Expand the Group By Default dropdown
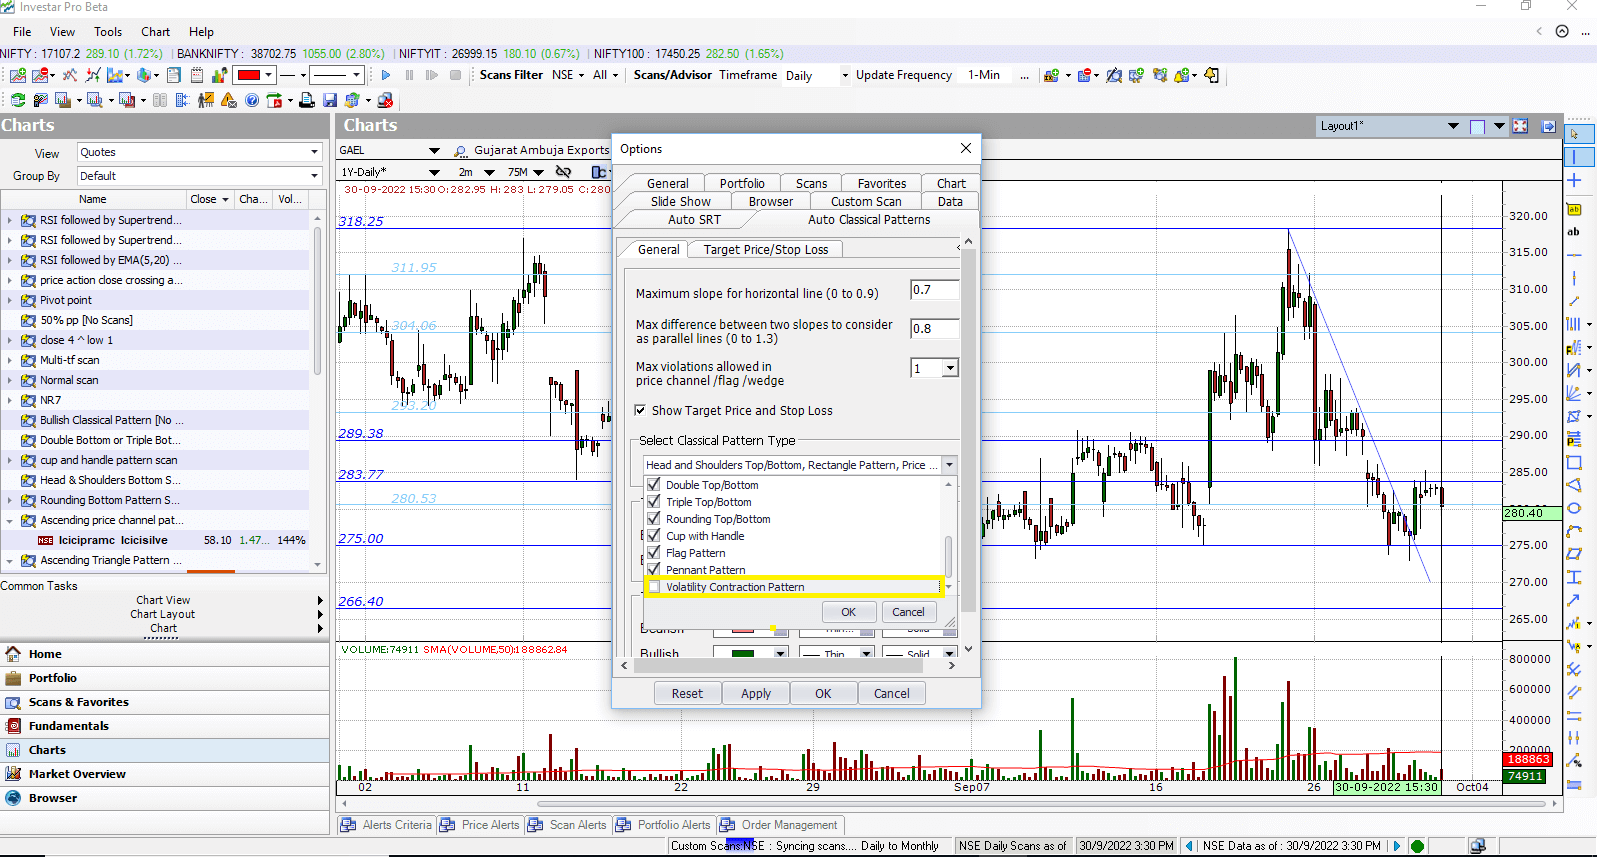The width and height of the screenshot is (1597, 857). pos(314,176)
